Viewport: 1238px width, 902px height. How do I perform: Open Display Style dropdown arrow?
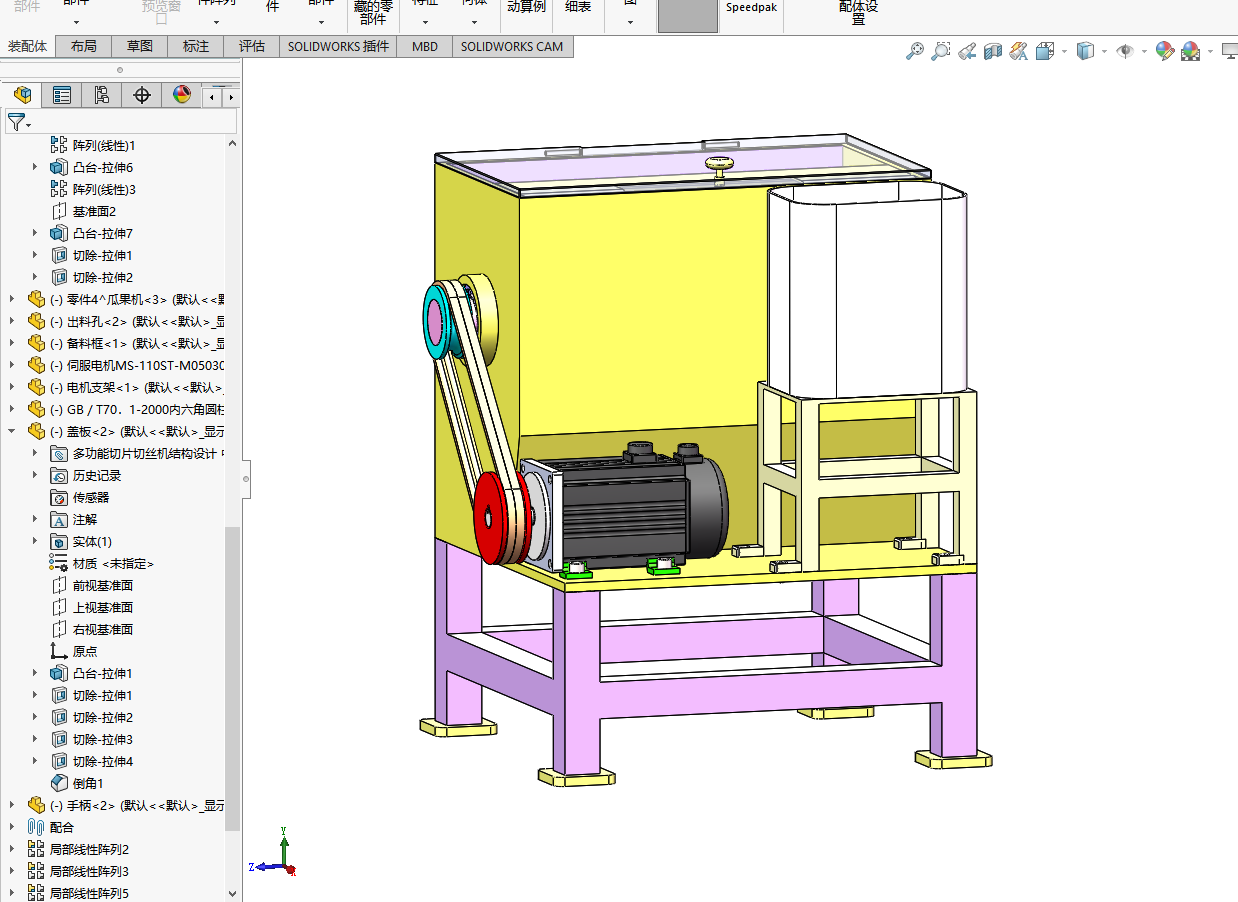(1104, 51)
